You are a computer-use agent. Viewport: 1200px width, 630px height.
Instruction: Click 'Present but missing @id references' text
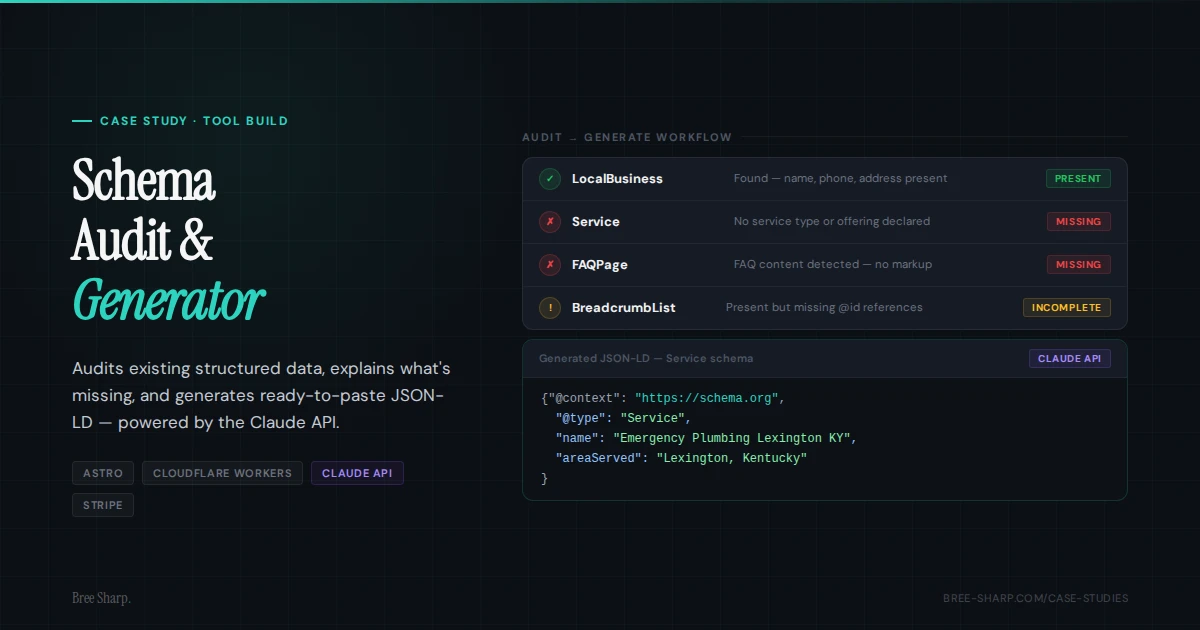(x=824, y=308)
